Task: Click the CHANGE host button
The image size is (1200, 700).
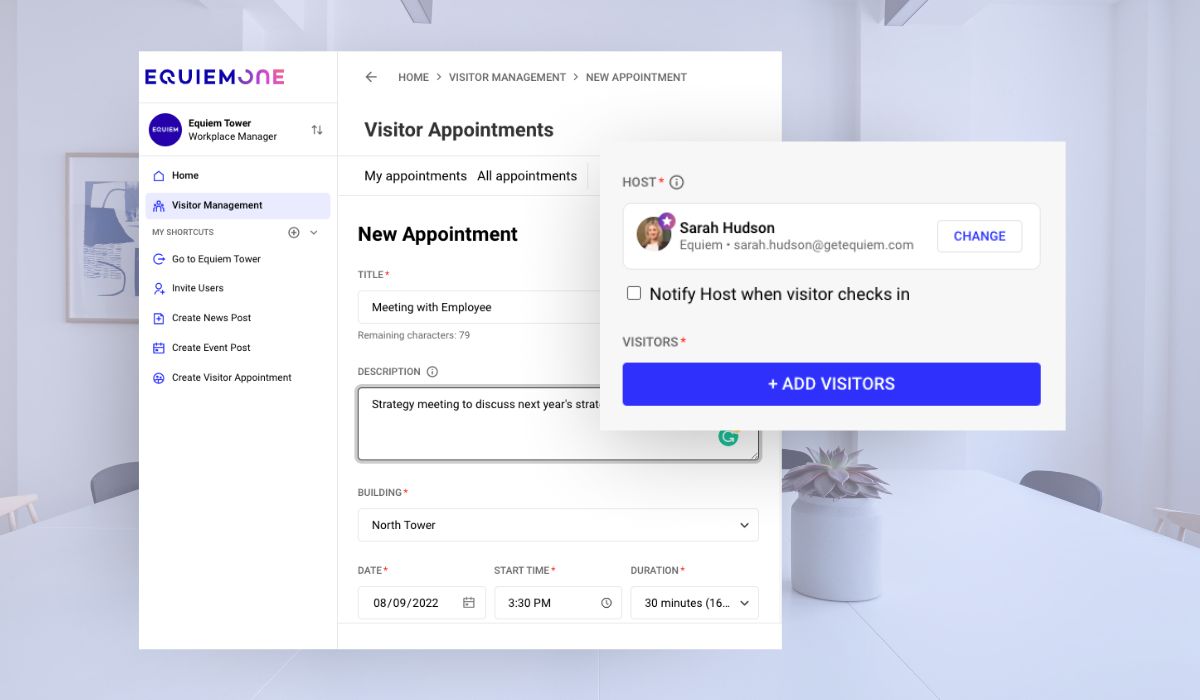Action: click(979, 236)
